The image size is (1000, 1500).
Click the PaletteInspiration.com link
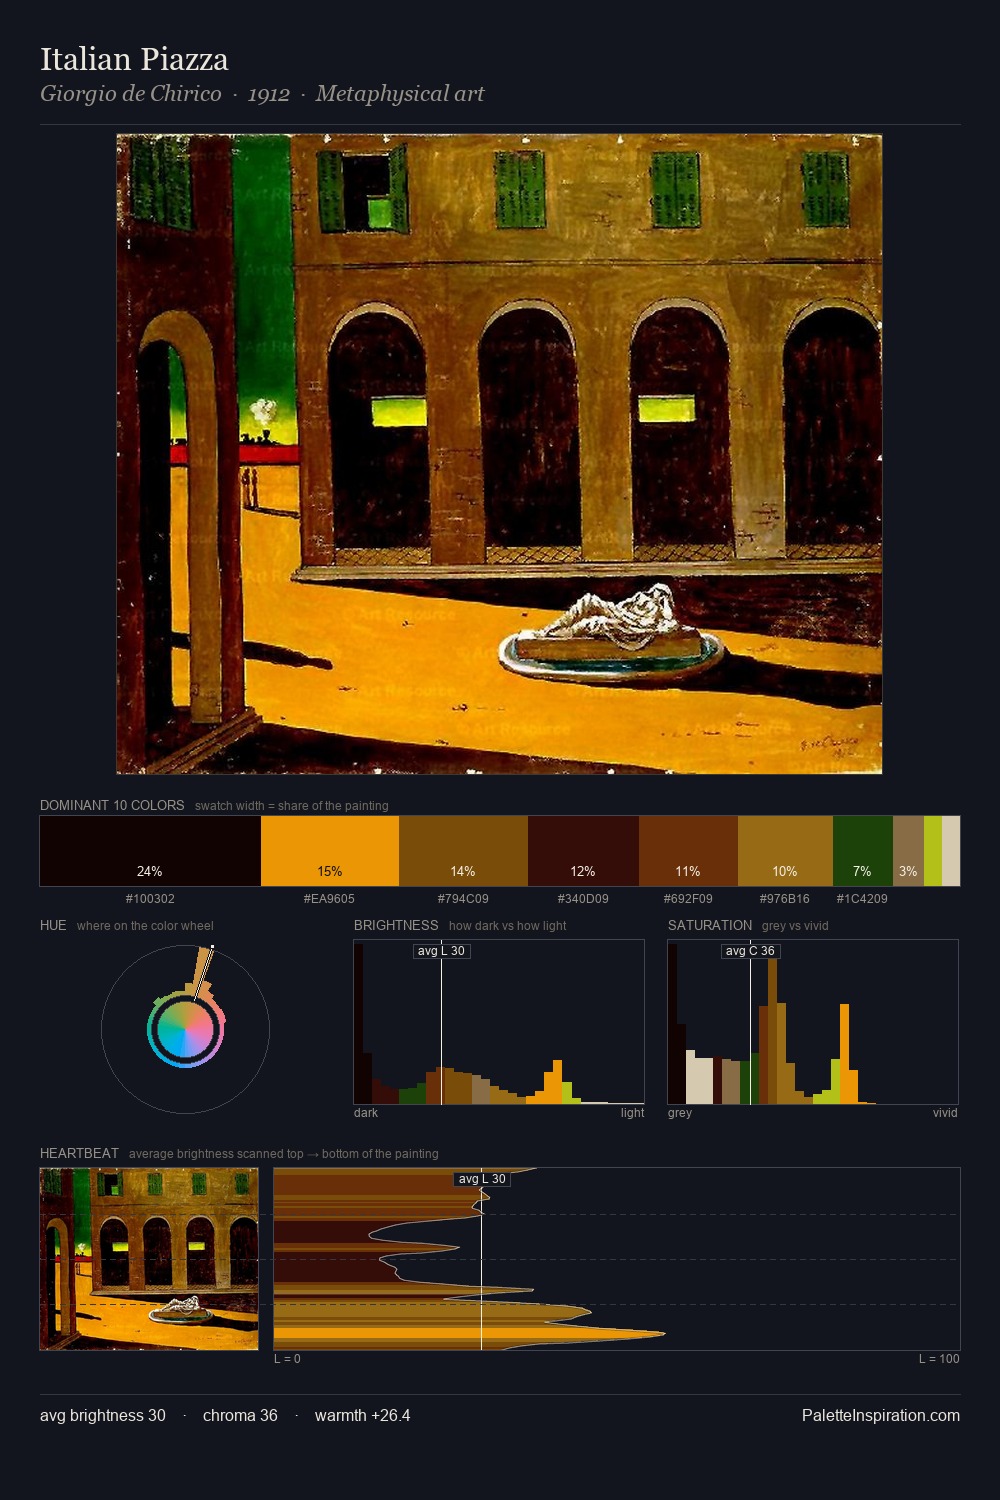click(x=881, y=1415)
